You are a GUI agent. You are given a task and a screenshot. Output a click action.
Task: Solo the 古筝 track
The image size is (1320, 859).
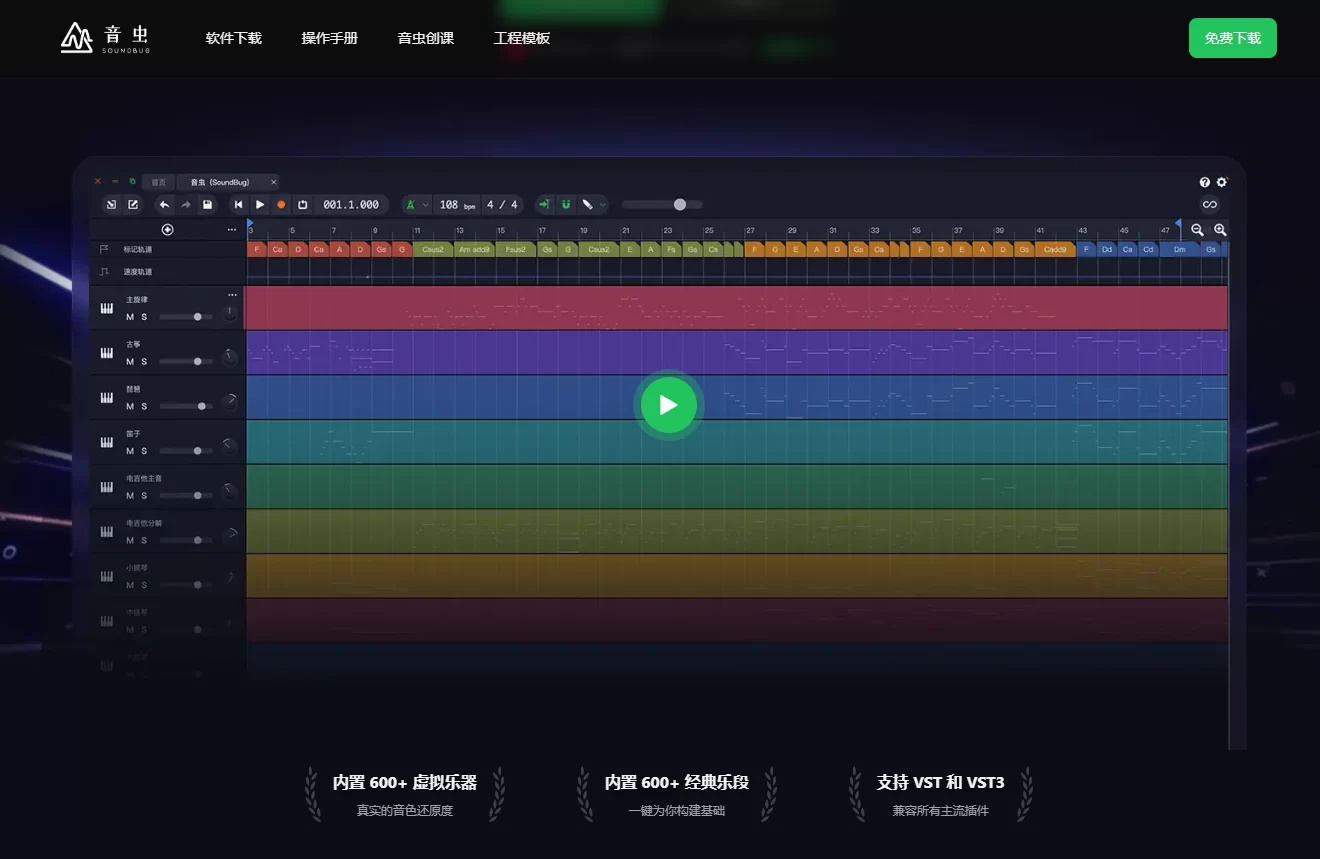click(144, 362)
